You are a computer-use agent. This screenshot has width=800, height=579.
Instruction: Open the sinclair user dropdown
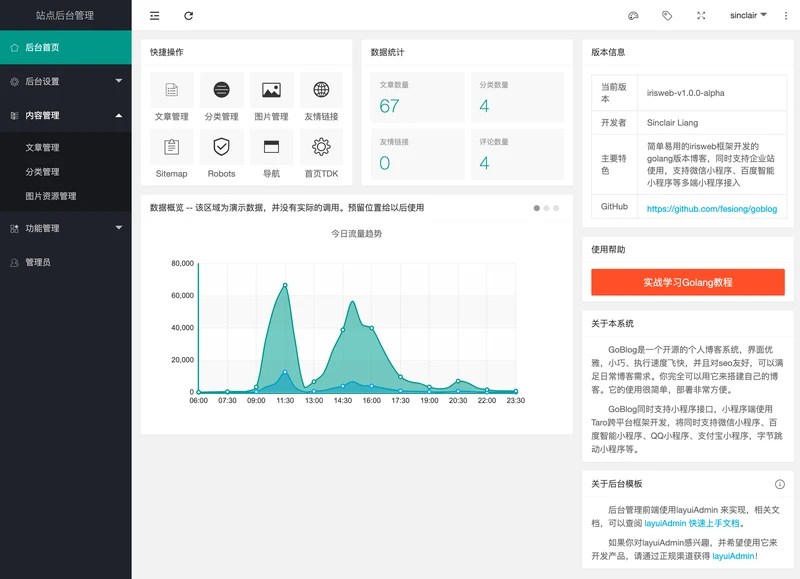tap(748, 16)
